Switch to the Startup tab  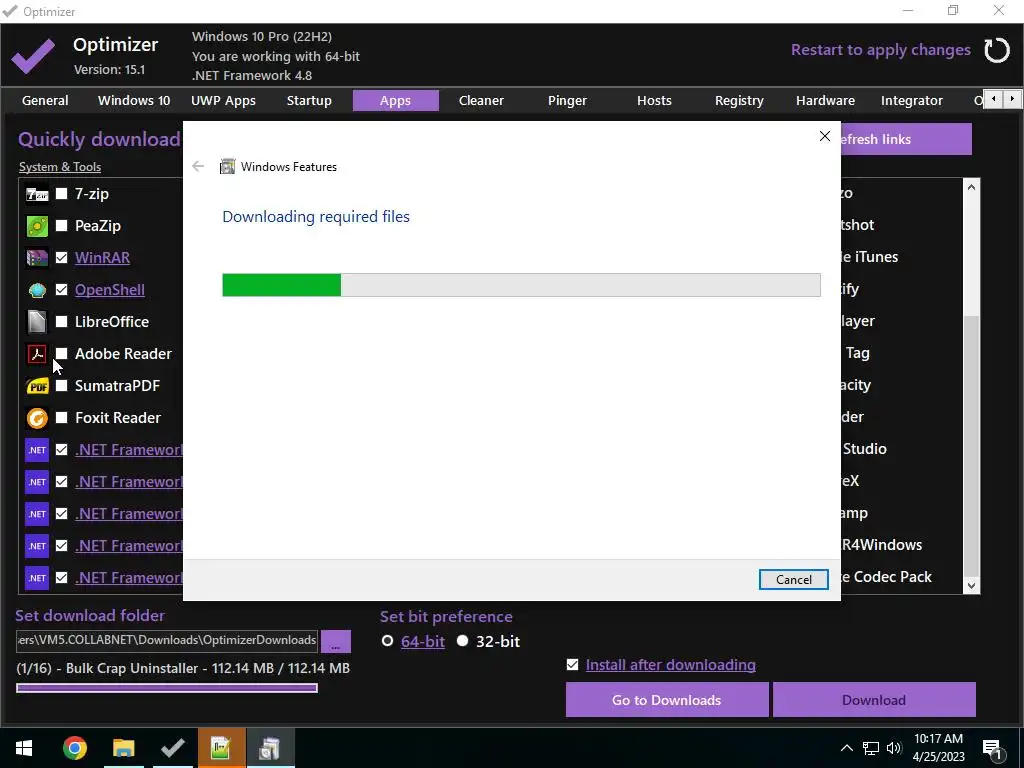[309, 101]
